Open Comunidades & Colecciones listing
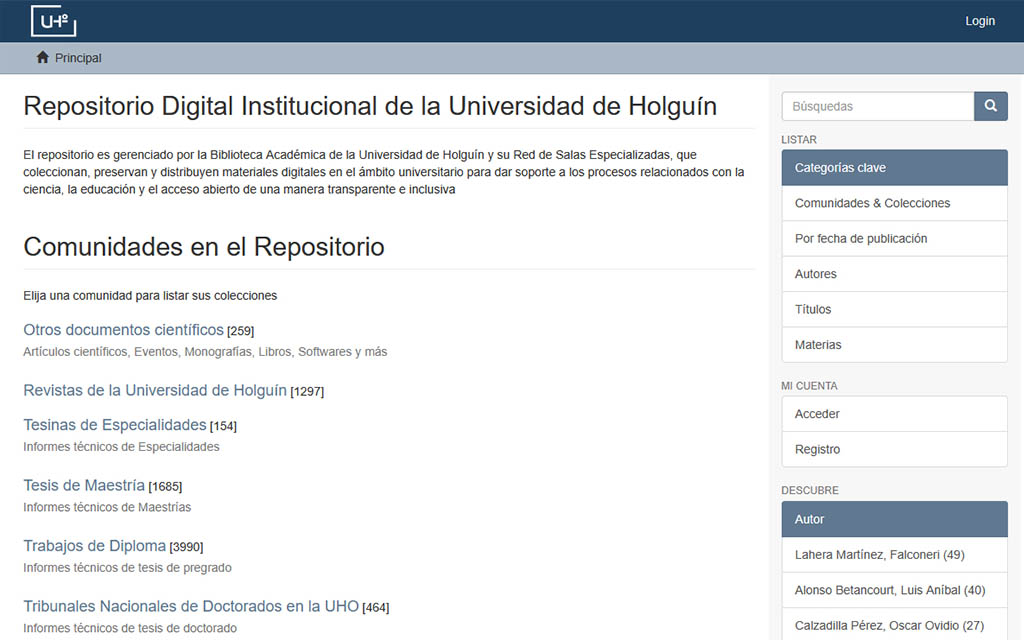Viewport: 1024px width, 640px height. [872, 203]
